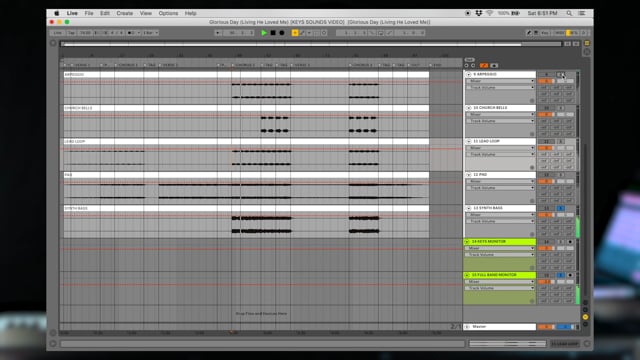Image resolution: width=640 pixels, height=360 pixels.
Task: Click the circular icon below the view selector
Action: click(587, 52)
